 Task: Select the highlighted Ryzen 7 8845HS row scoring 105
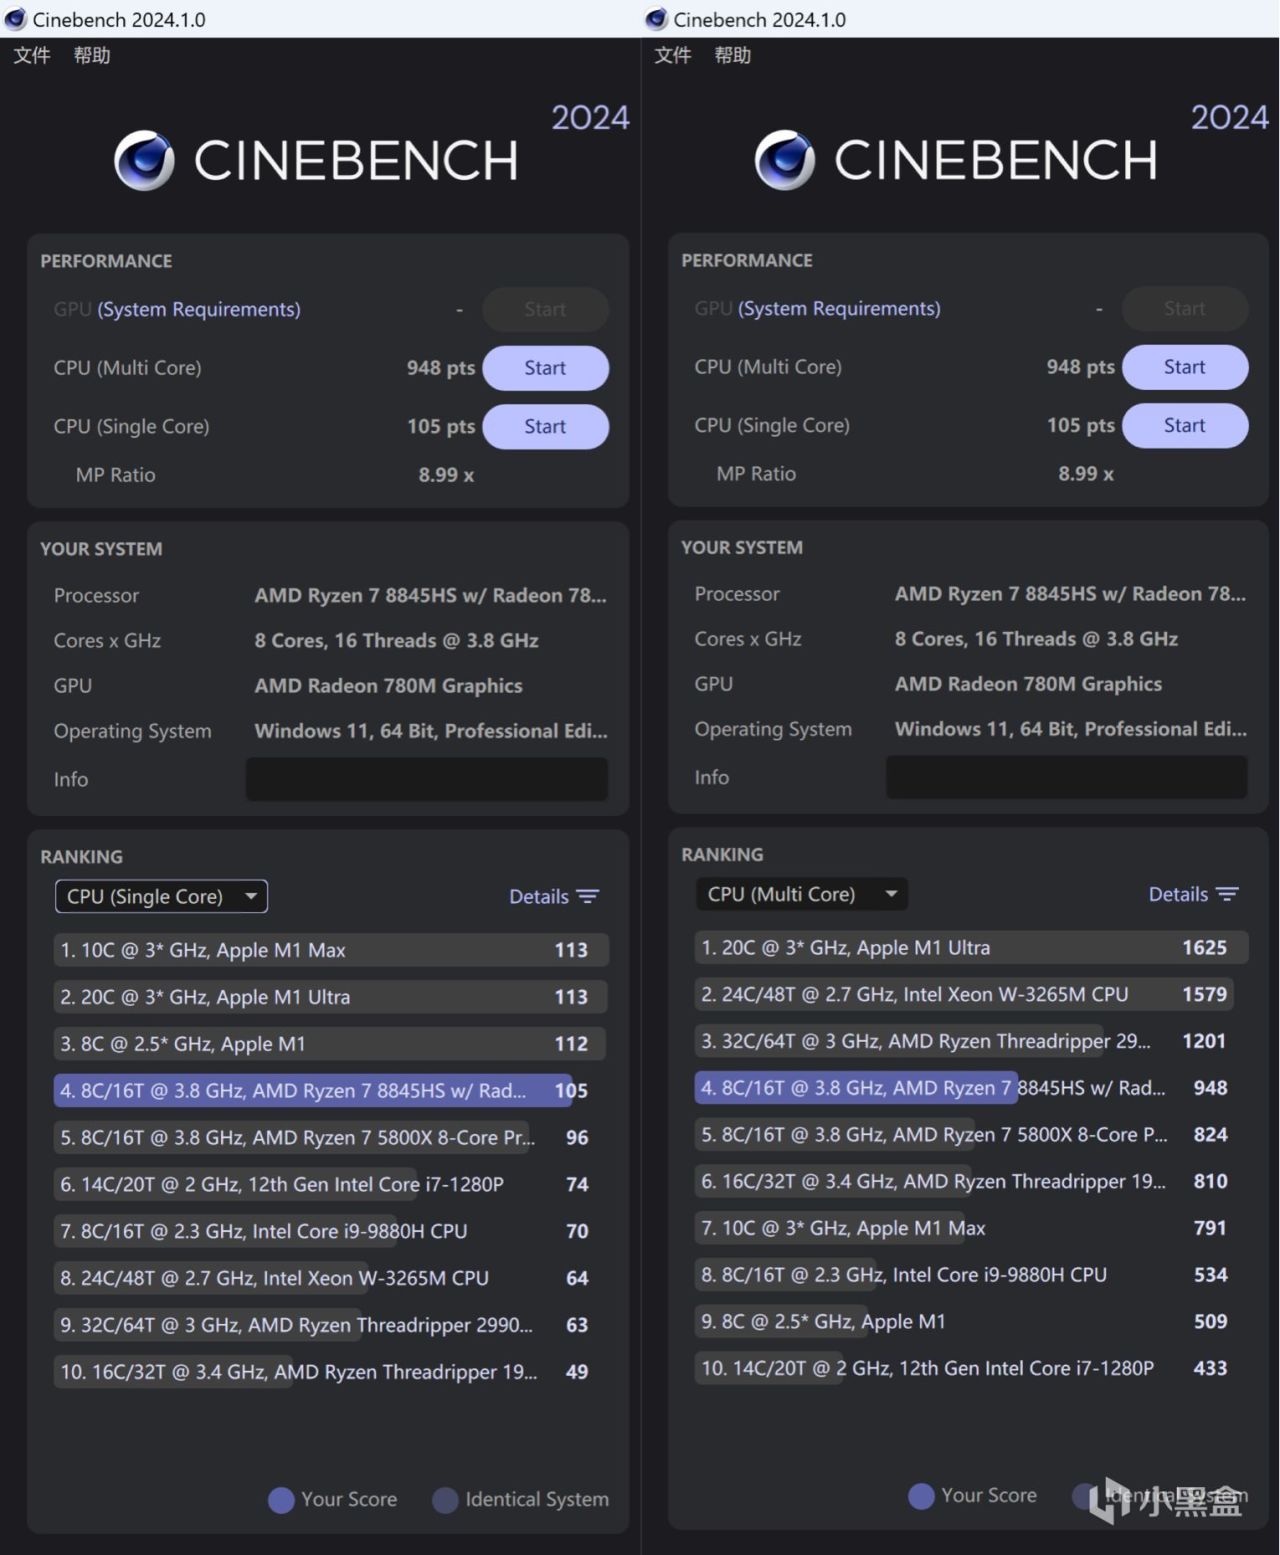point(330,1091)
